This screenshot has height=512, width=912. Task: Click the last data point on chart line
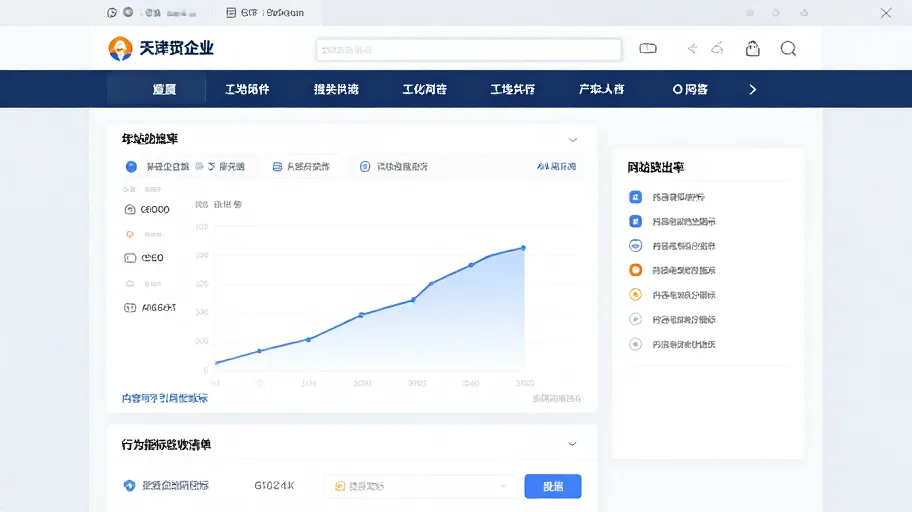click(x=523, y=248)
